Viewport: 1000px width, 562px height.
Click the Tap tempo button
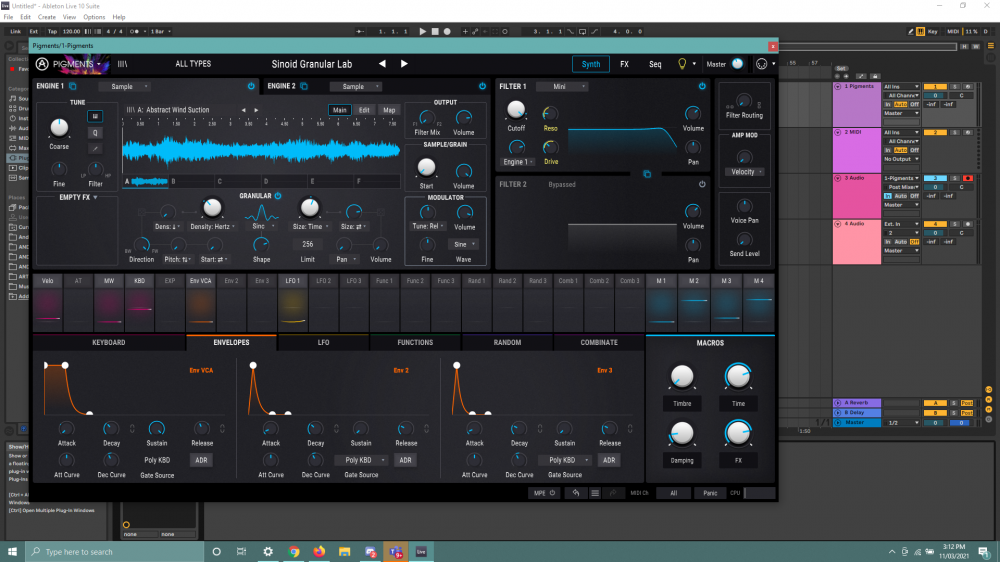(52, 31)
